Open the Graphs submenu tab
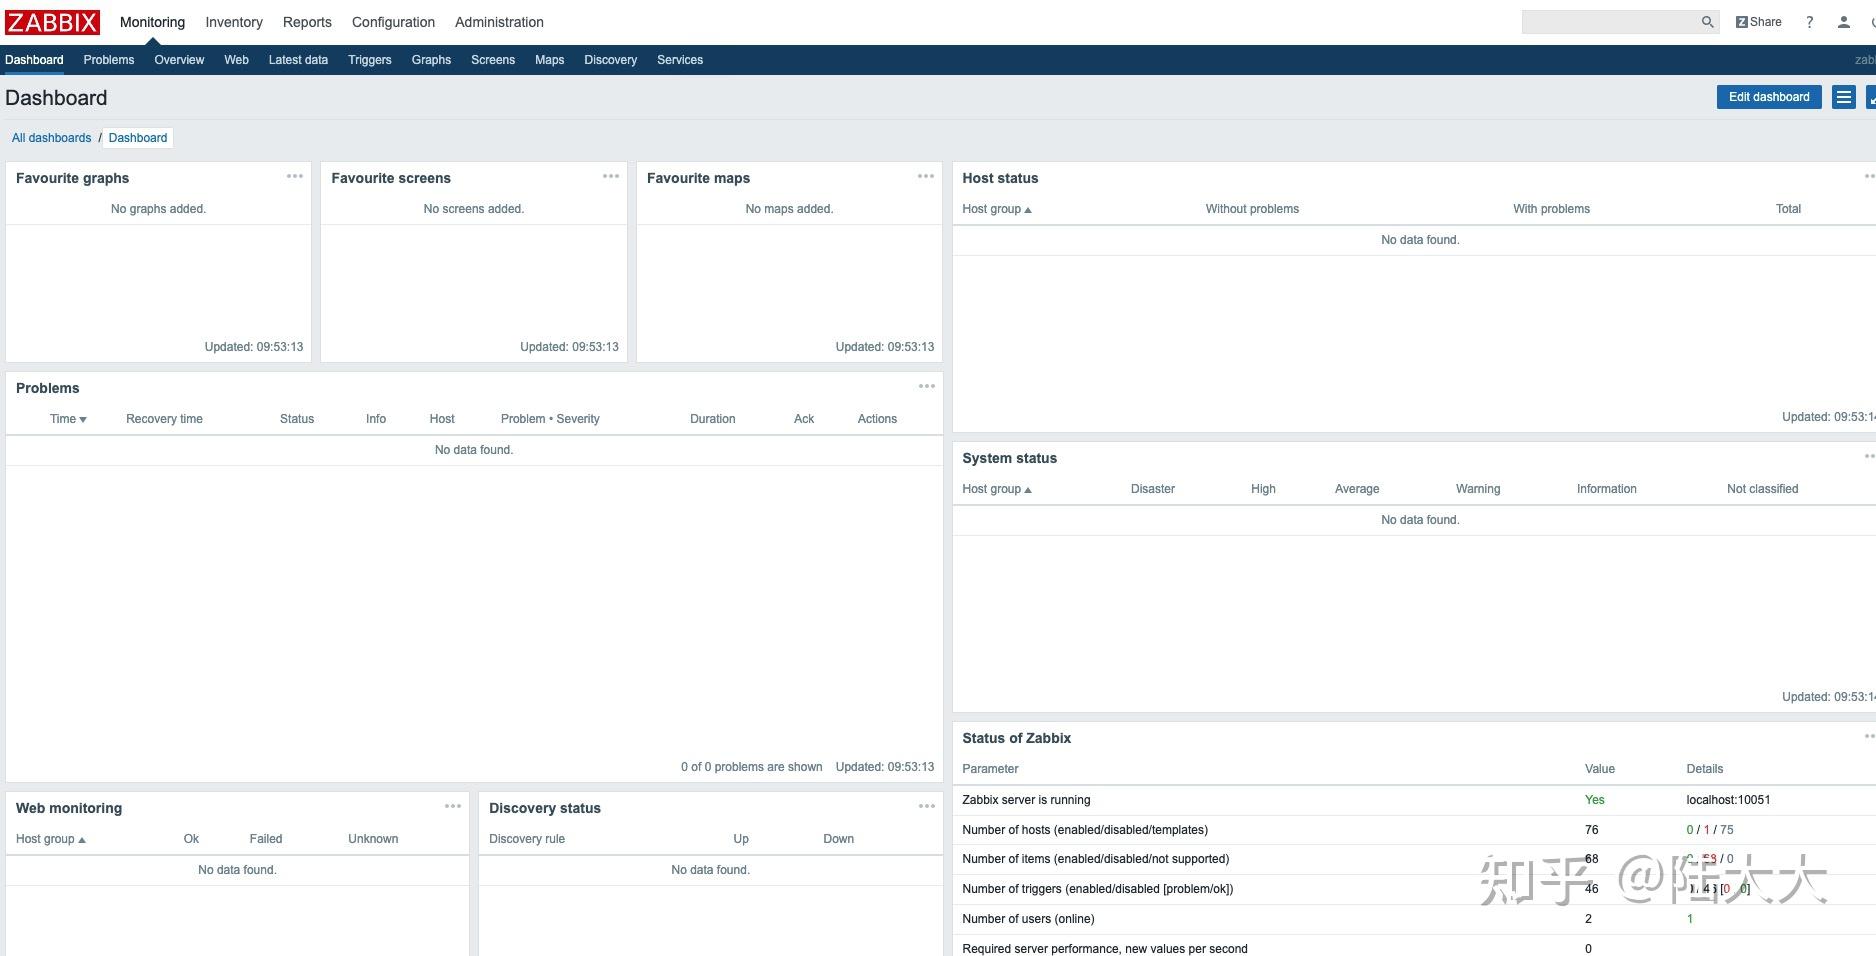Screen dimensions: 1876x956 coord(431,60)
